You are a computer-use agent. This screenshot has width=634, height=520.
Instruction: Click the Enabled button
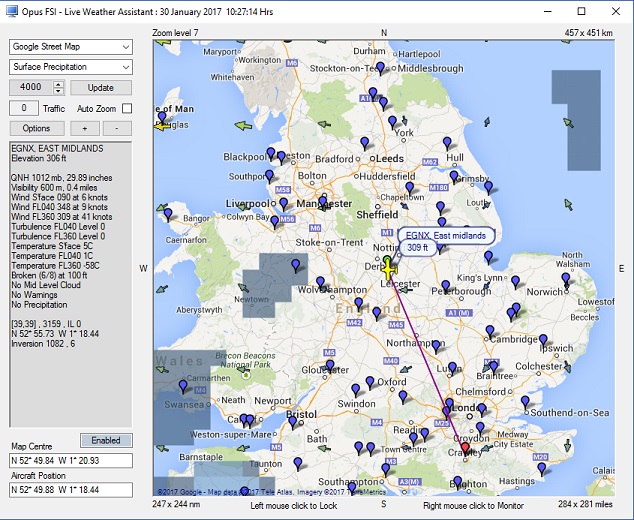point(106,440)
